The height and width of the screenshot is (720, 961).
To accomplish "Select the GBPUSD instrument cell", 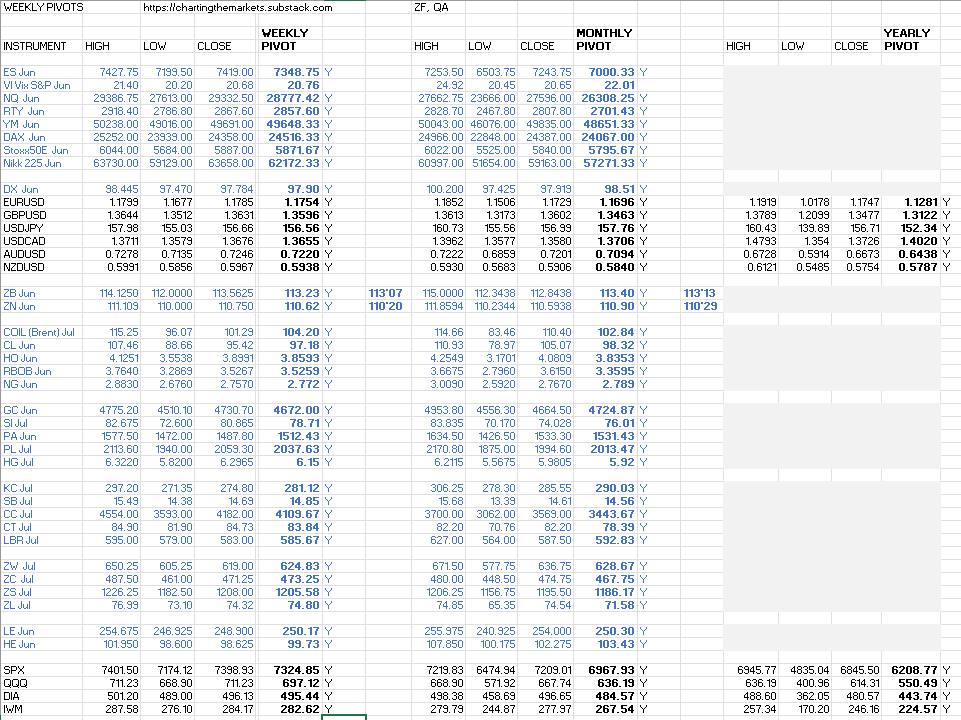I will [25, 215].
